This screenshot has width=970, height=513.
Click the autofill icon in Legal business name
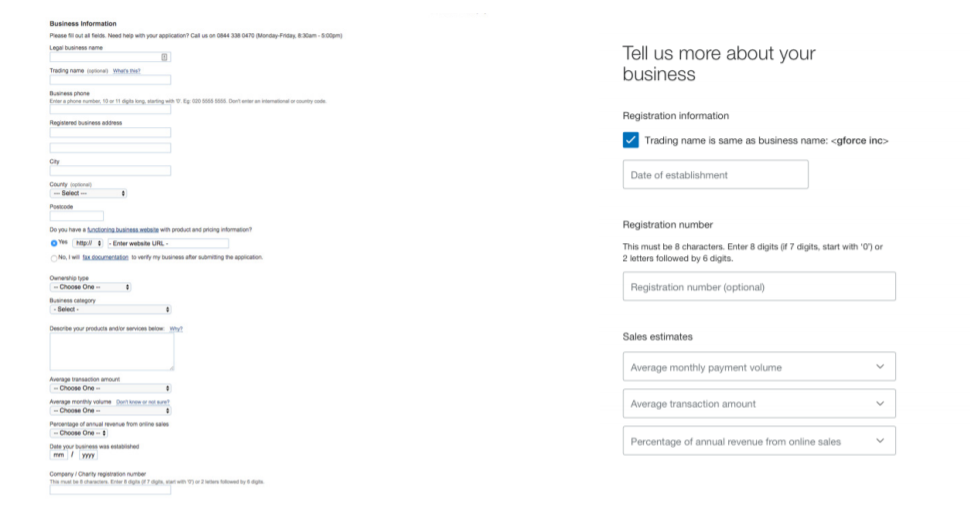click(165, 57)
